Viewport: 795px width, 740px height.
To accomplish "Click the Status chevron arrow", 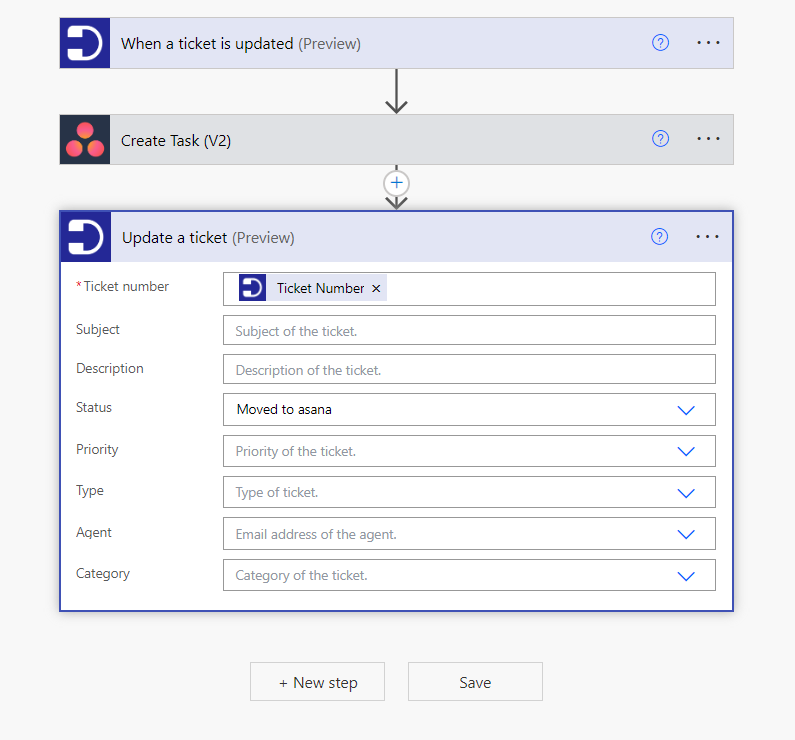I will click(686, 410).
